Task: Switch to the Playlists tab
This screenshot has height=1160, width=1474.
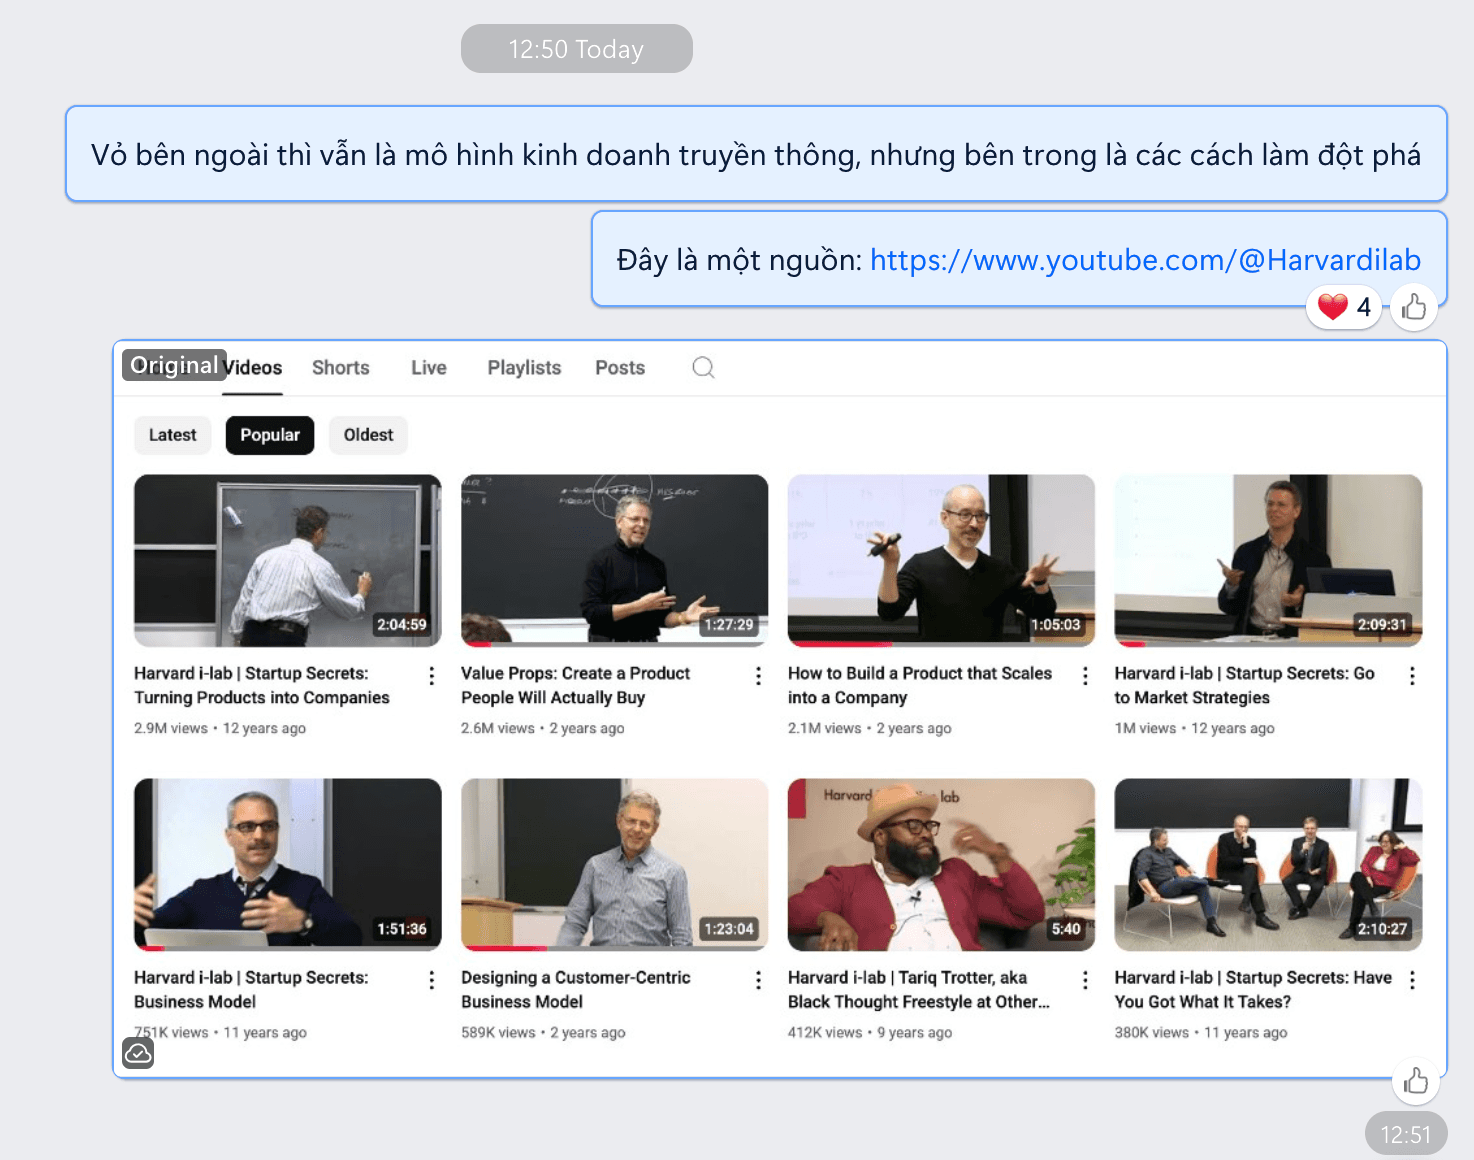Action: click(524, 368)
